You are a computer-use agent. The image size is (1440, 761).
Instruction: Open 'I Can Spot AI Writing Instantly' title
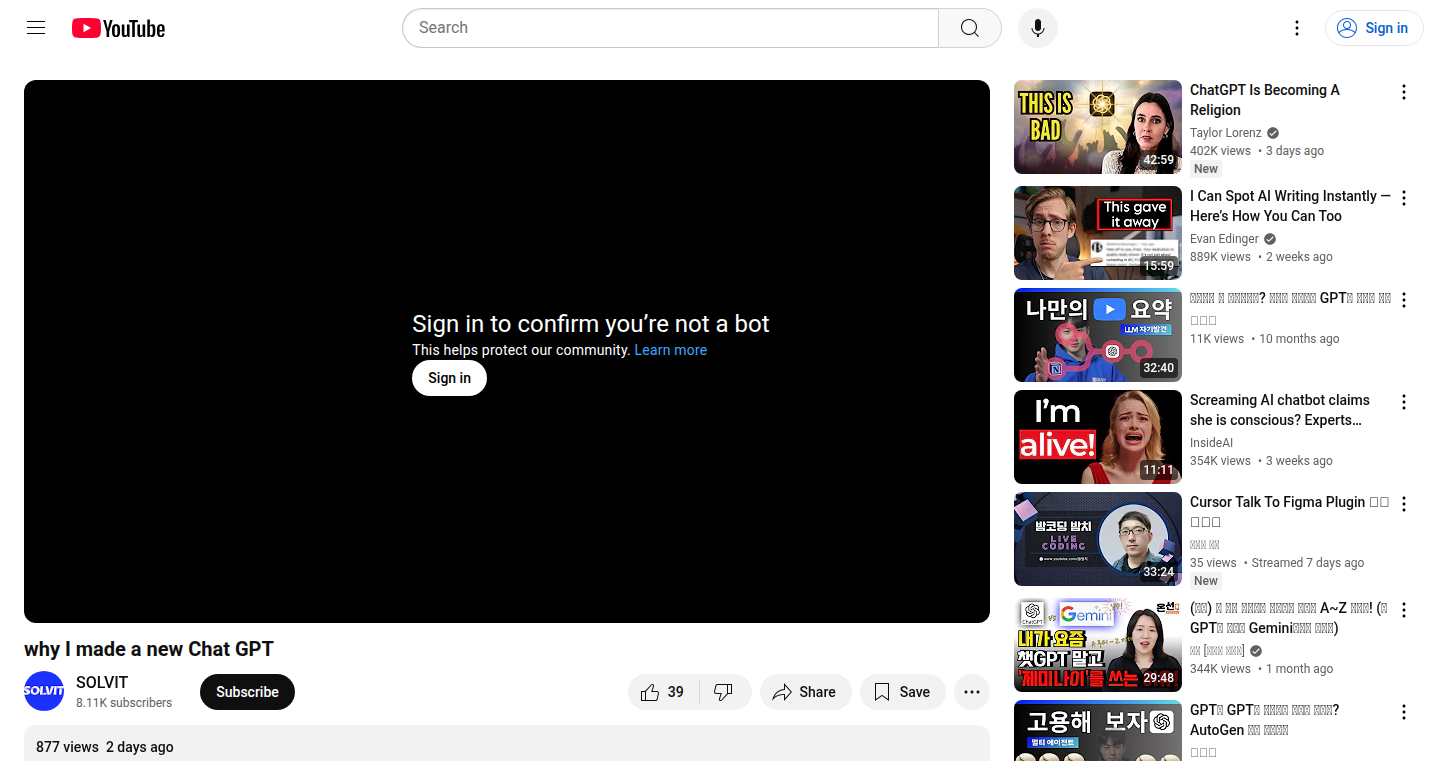tap(1290, 206)
